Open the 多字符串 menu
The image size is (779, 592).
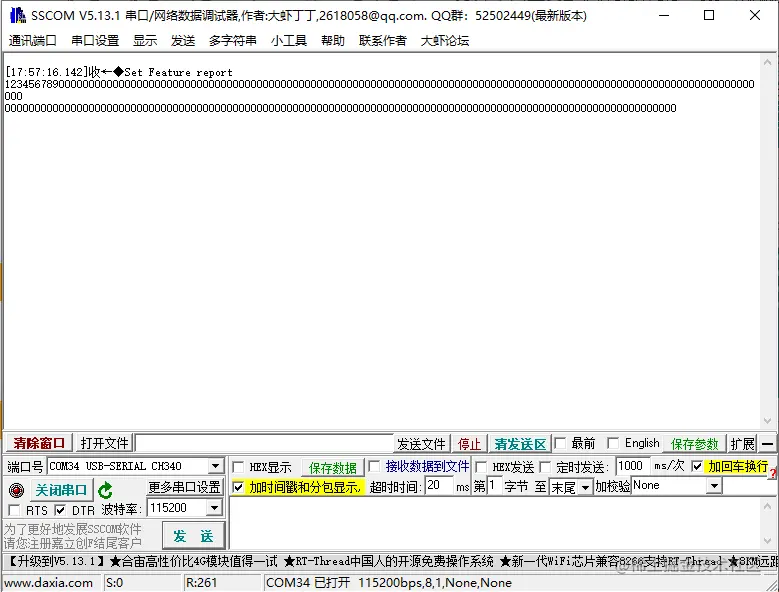click(x=233, y=41)
